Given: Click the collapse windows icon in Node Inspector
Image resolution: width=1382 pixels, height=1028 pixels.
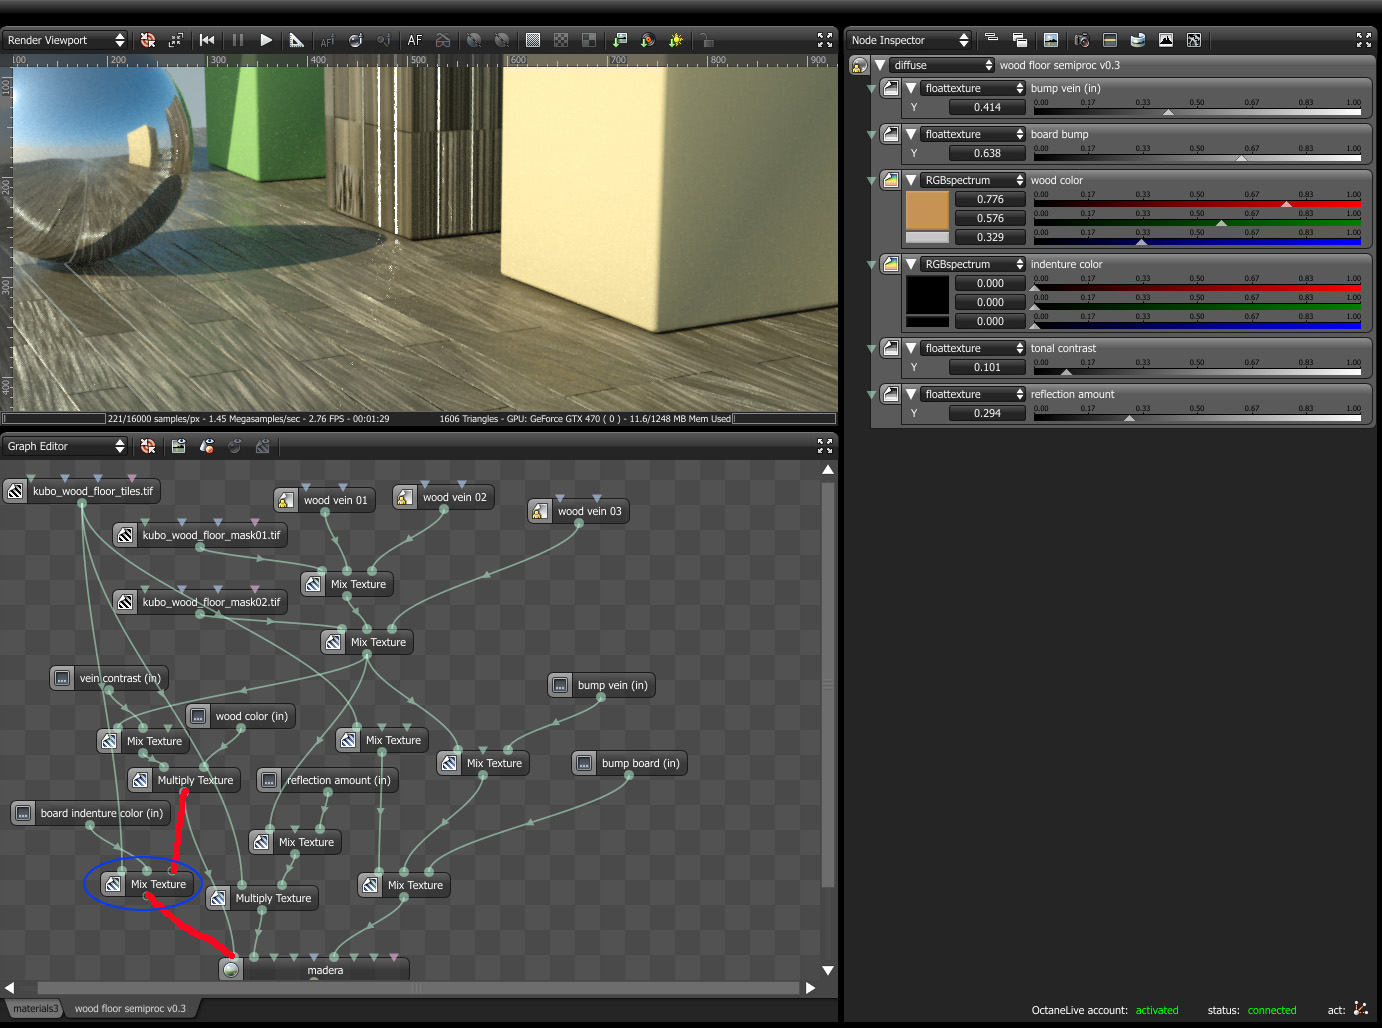Looking at the screenshot, I should point(1020,40).
